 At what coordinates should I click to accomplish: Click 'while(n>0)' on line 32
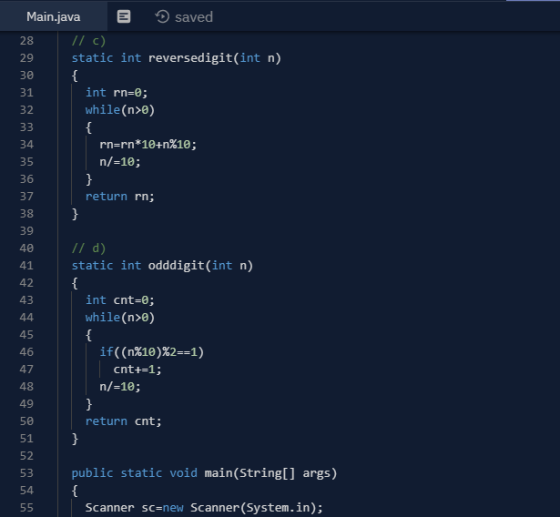(120, 110)
